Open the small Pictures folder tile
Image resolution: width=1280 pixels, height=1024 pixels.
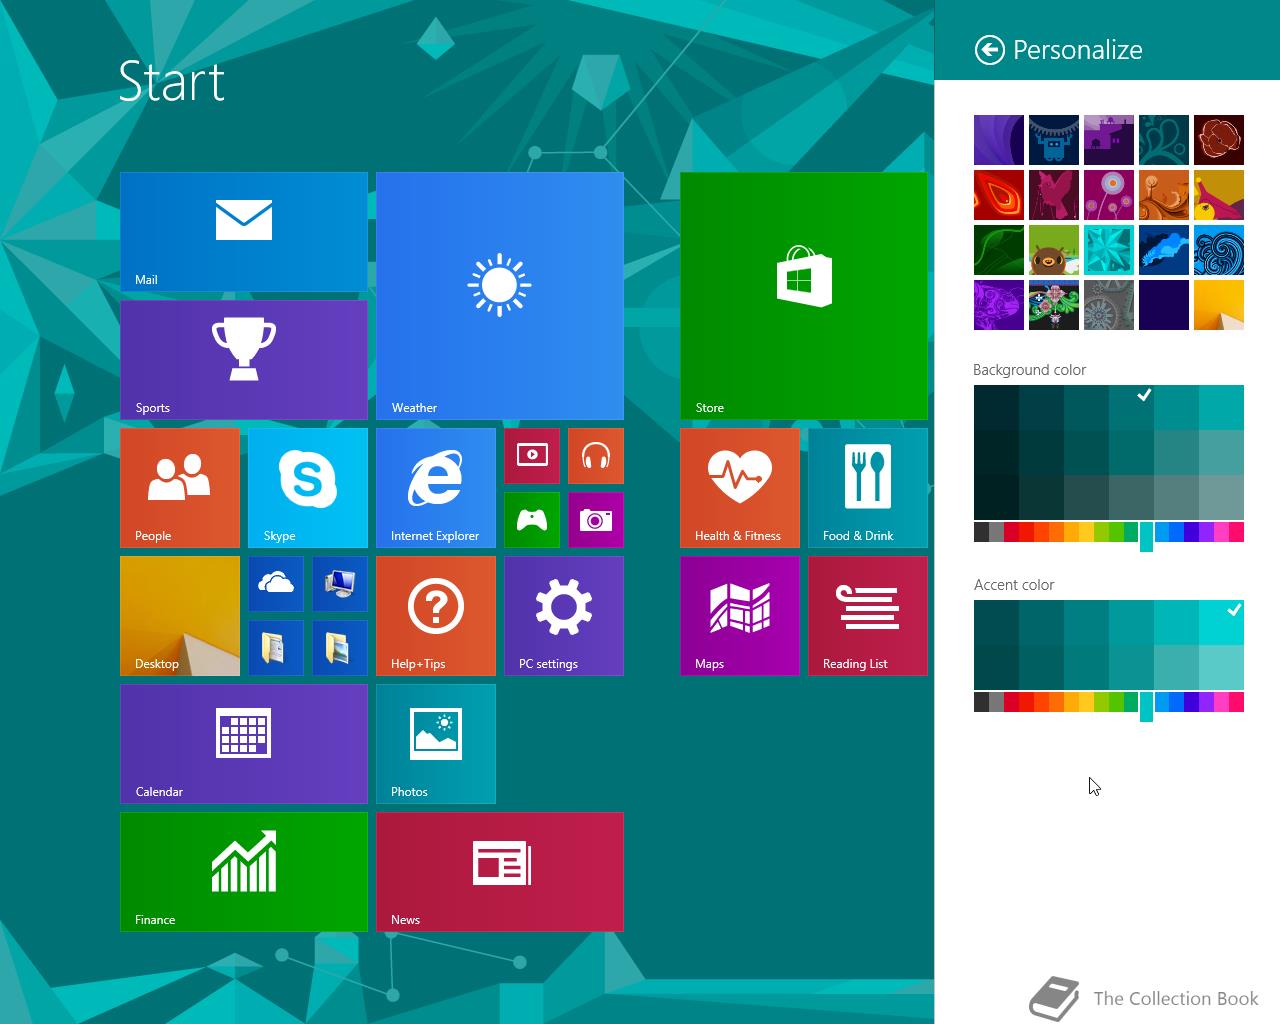tap(340, 648)
